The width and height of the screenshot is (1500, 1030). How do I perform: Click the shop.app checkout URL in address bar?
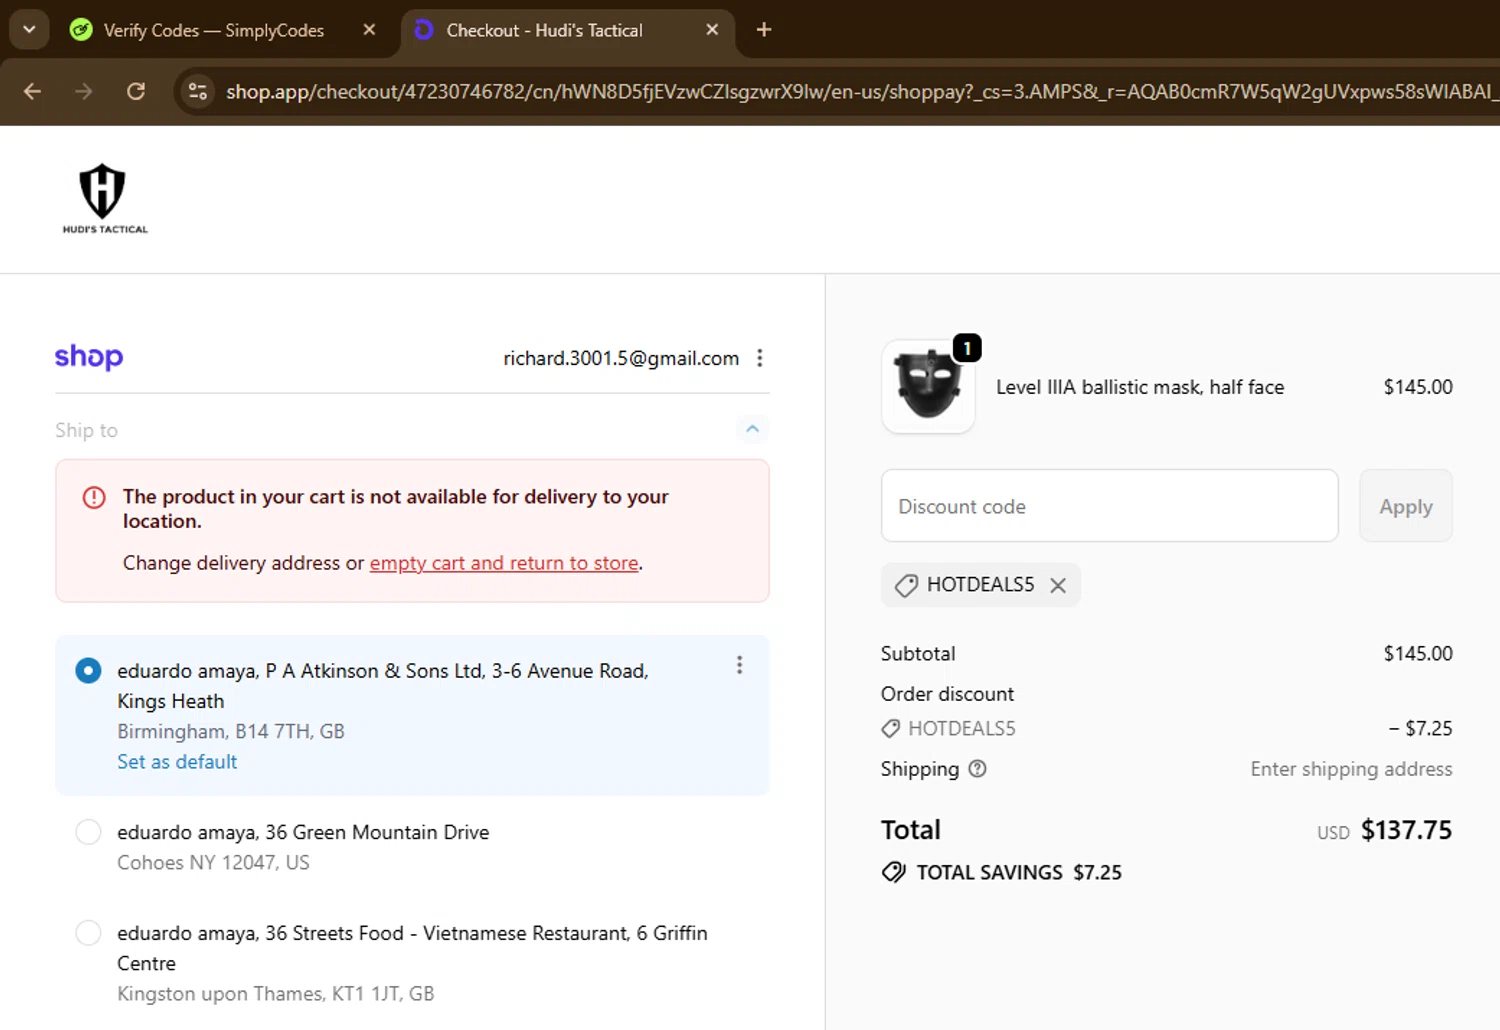[x=860, y=91]
